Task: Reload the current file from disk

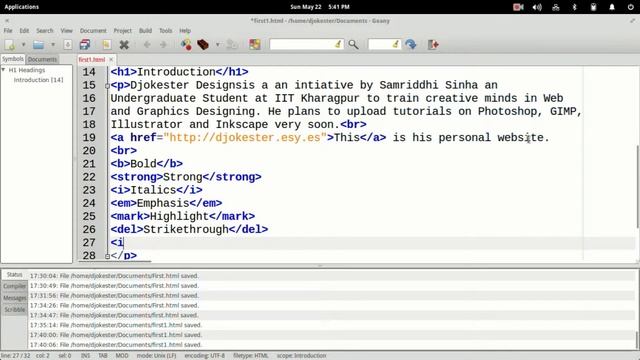Action: (107, 44)
